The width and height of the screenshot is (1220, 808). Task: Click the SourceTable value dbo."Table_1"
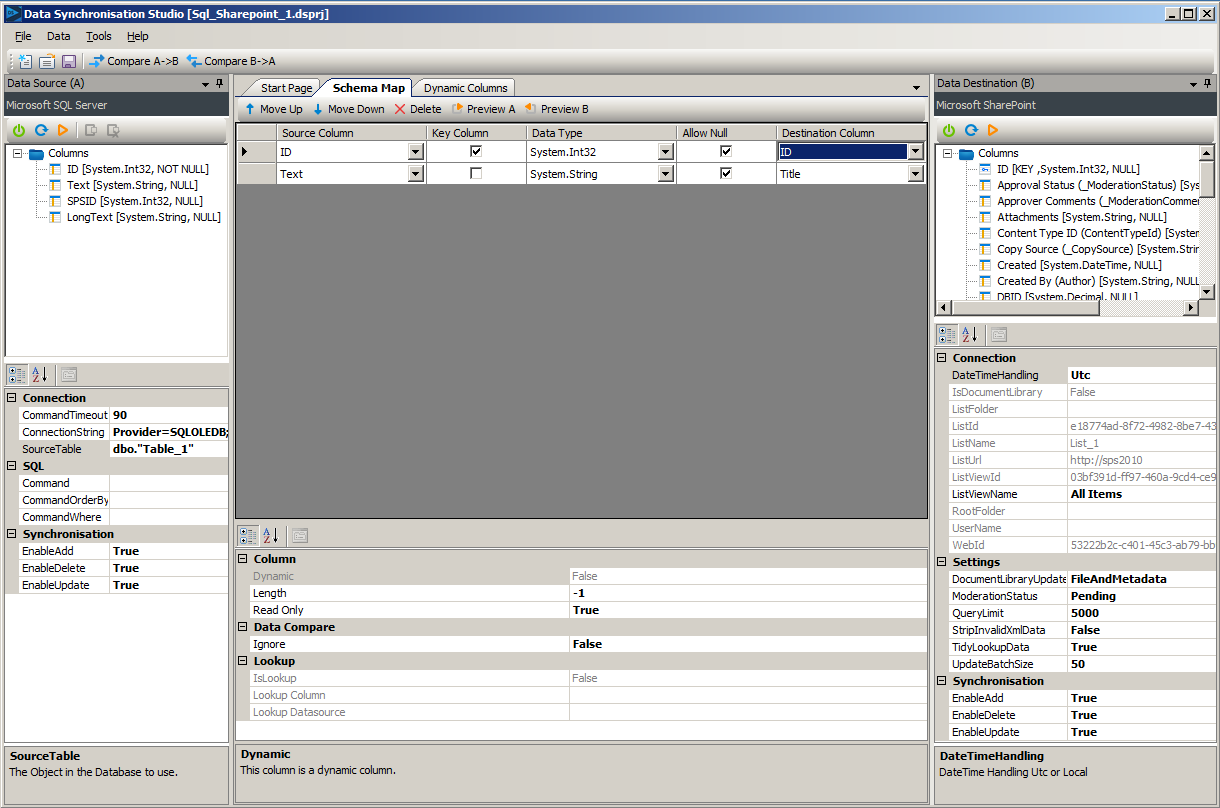click(x=169, y=449)
